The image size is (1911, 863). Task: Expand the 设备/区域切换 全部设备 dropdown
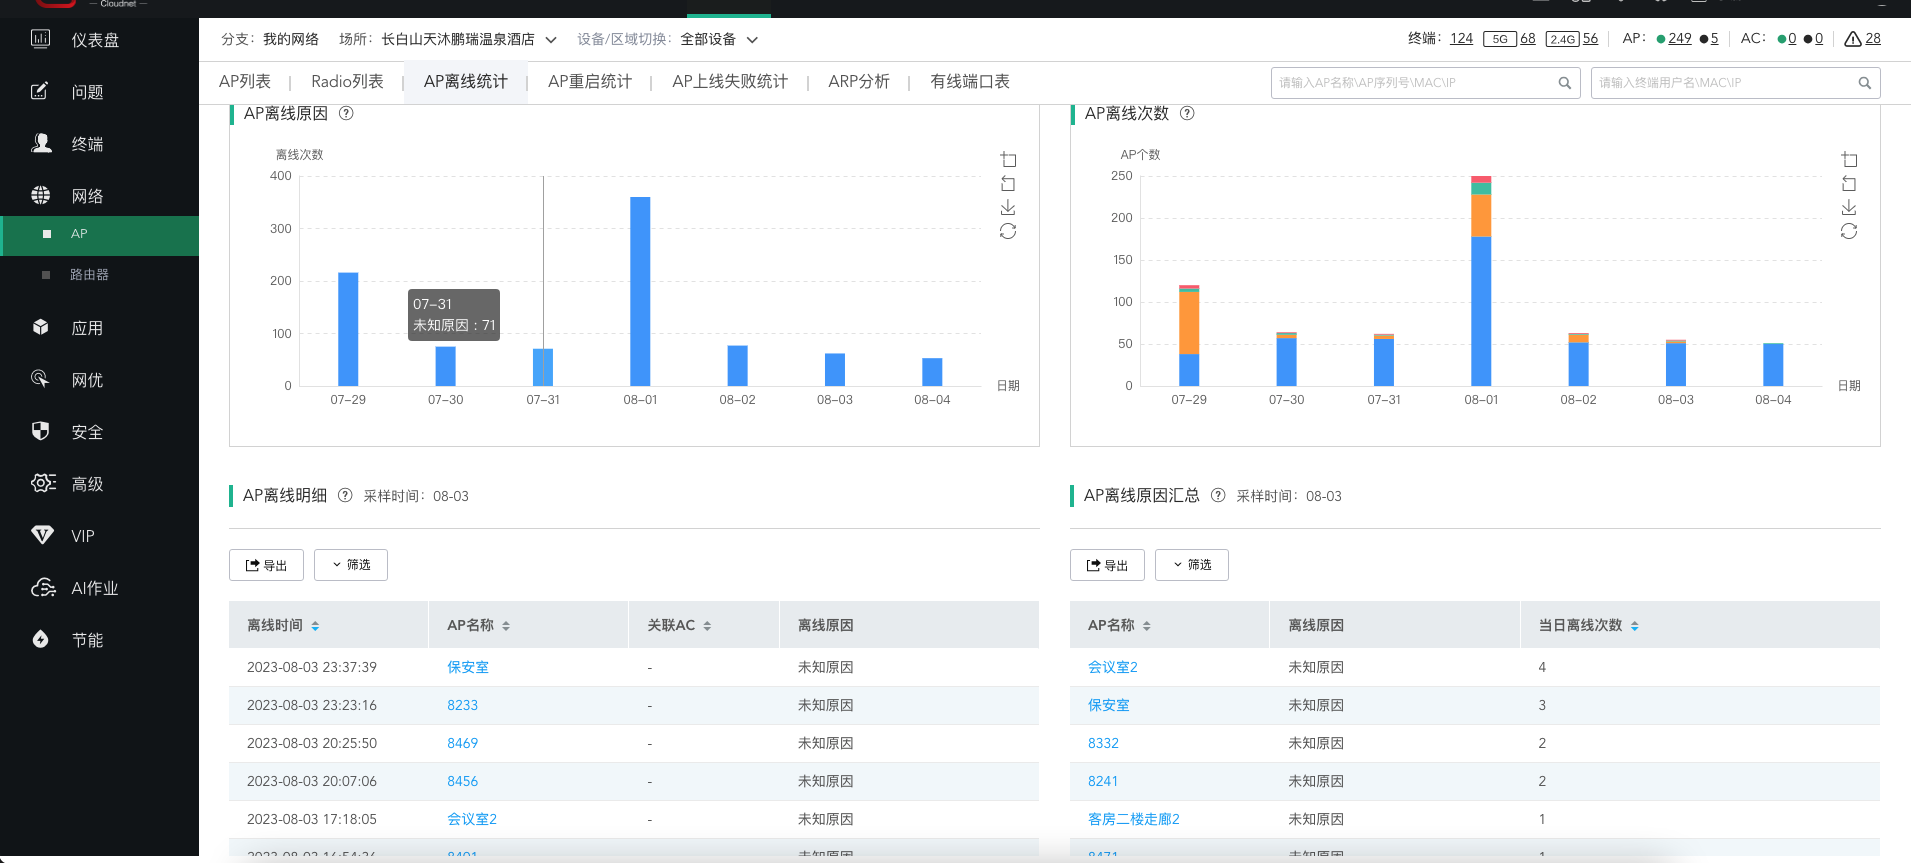click(x=752, y=40)
